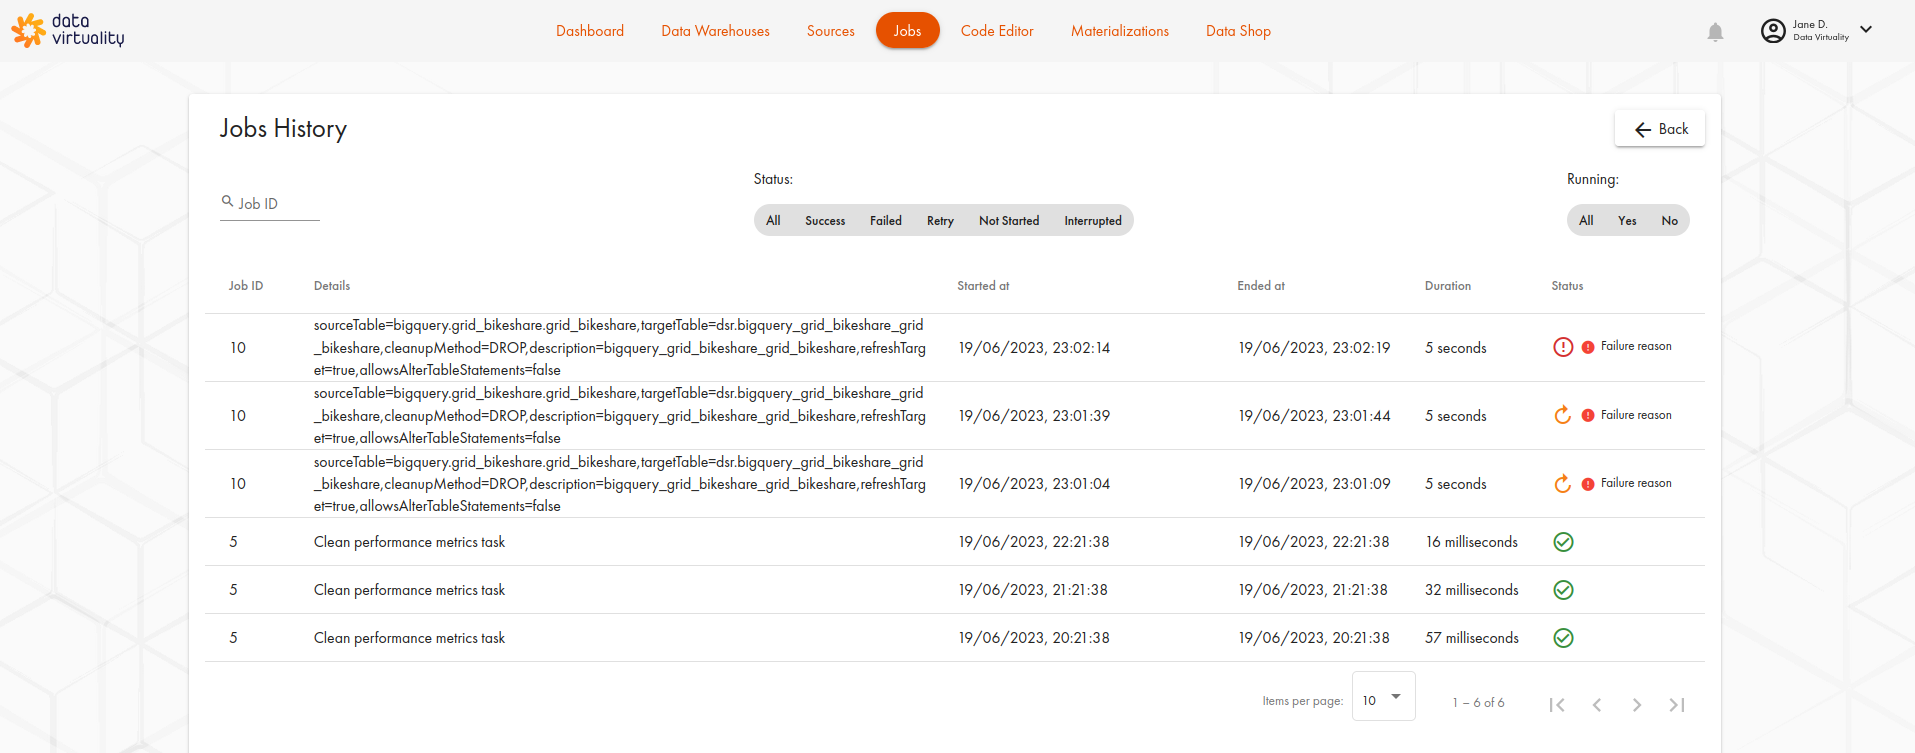Filter job status by Success

[825, 221]
